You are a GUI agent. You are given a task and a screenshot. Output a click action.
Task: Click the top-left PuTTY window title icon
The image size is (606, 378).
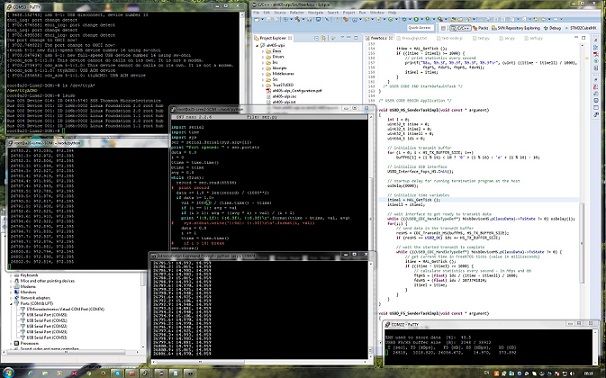[x=9, y=7]
